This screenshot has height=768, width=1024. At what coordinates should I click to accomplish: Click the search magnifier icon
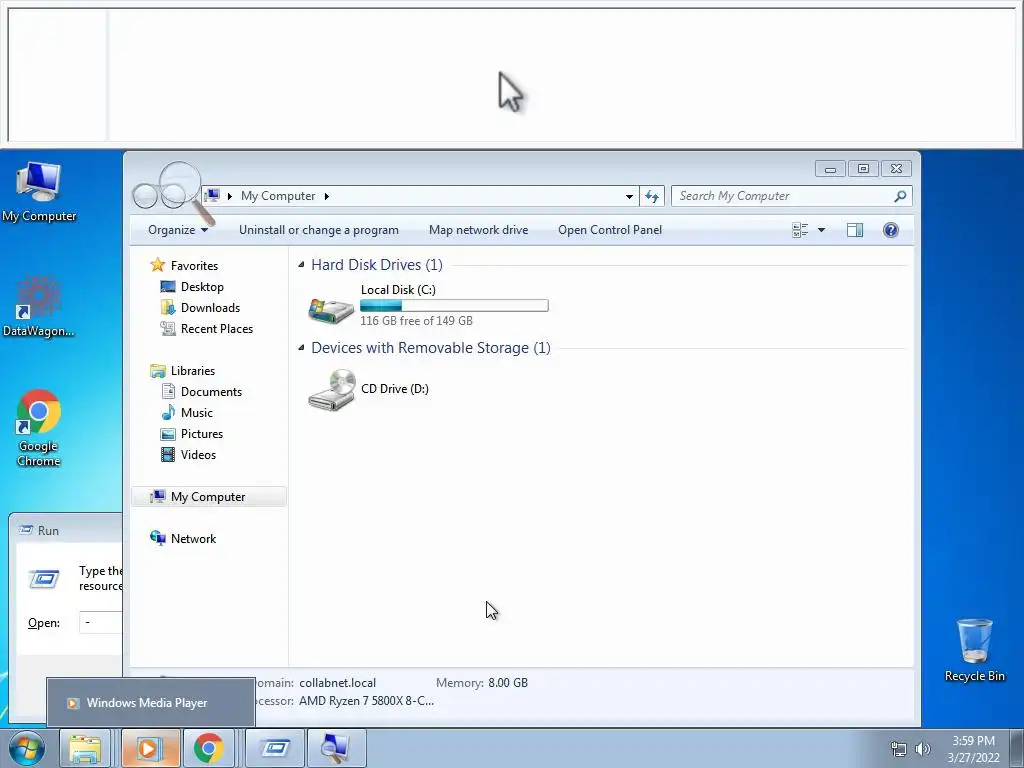(900, 196)
